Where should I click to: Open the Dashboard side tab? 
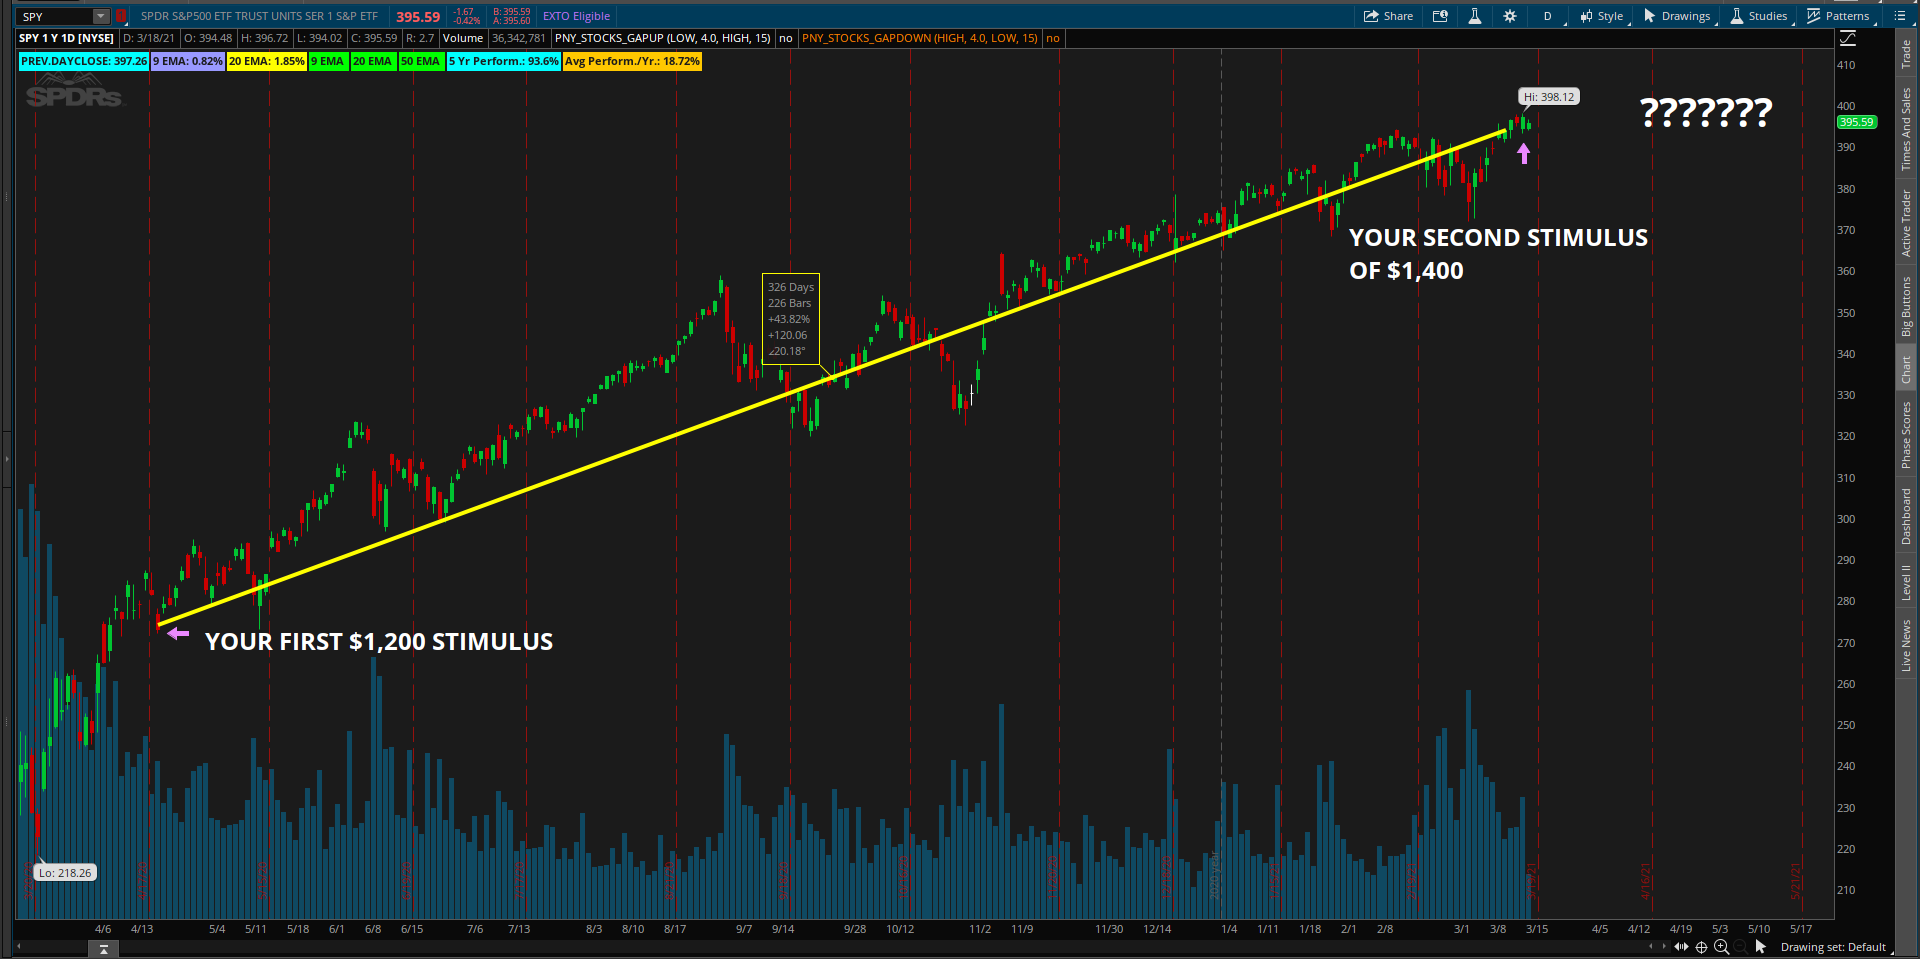click(1906, 517)
